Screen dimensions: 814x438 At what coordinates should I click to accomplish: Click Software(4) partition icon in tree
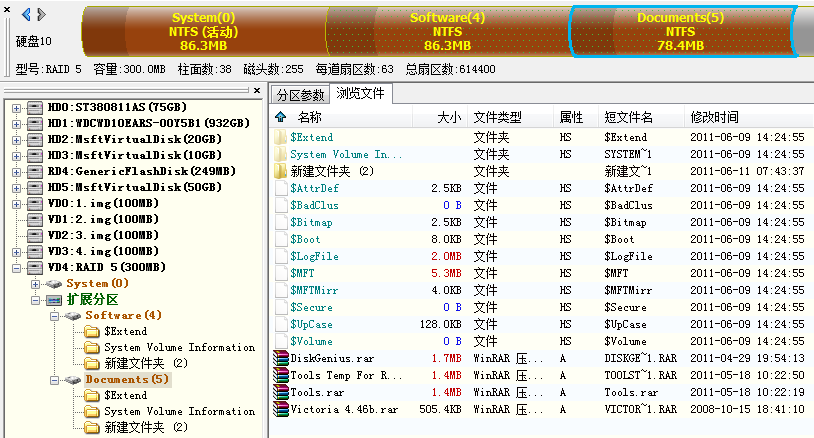[x=73, y=316]
